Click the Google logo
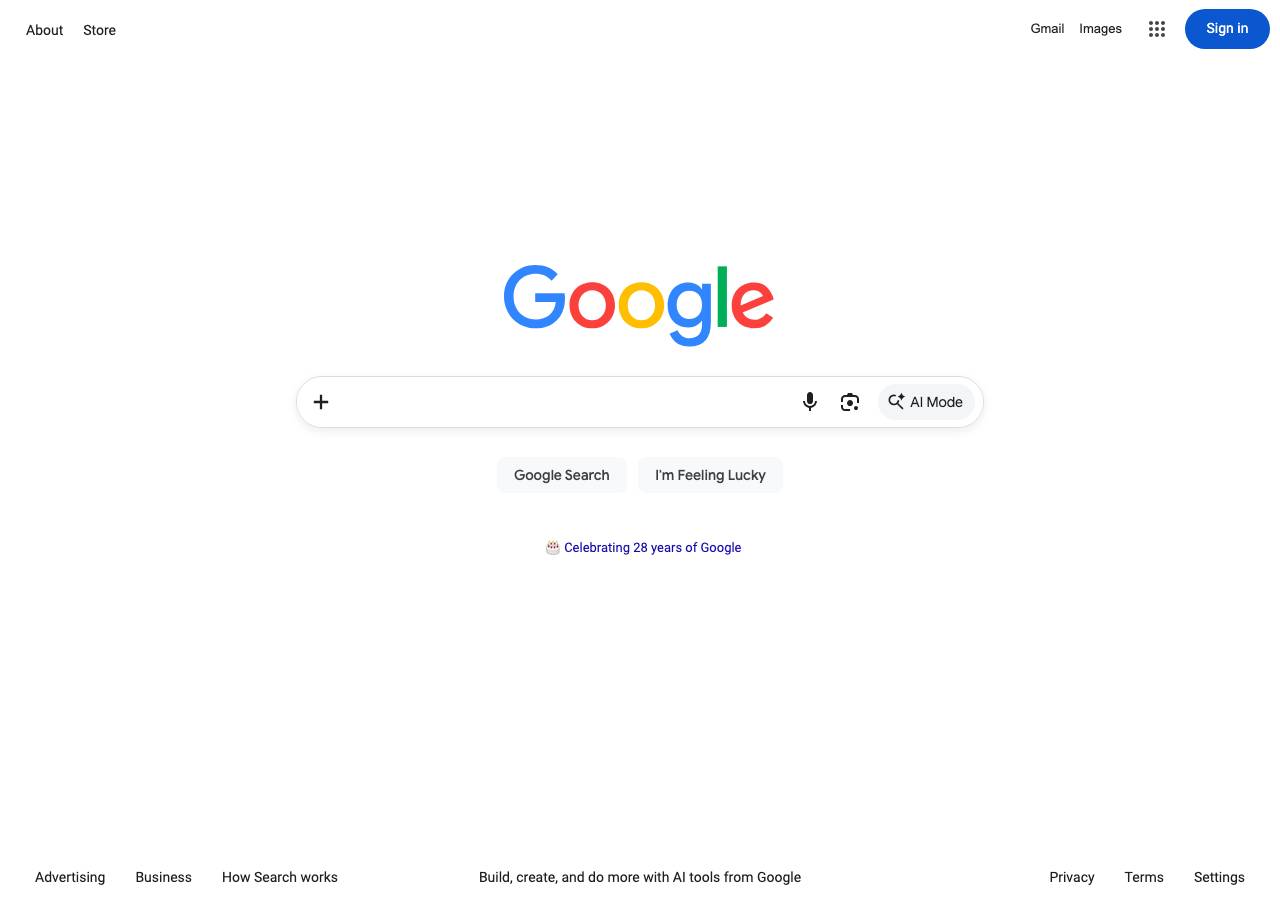The height and width of the screenshot is (900, 1280). [x=638, y=305]
